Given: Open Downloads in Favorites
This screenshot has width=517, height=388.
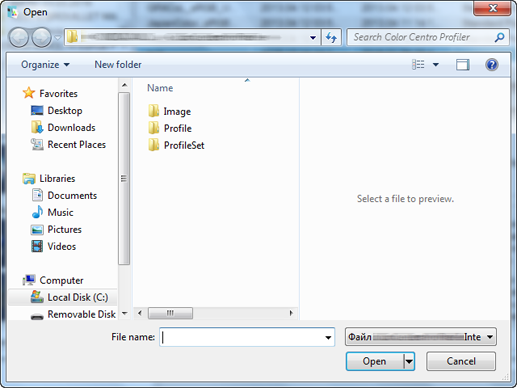Looking at the screenshot, I should 71,128.
